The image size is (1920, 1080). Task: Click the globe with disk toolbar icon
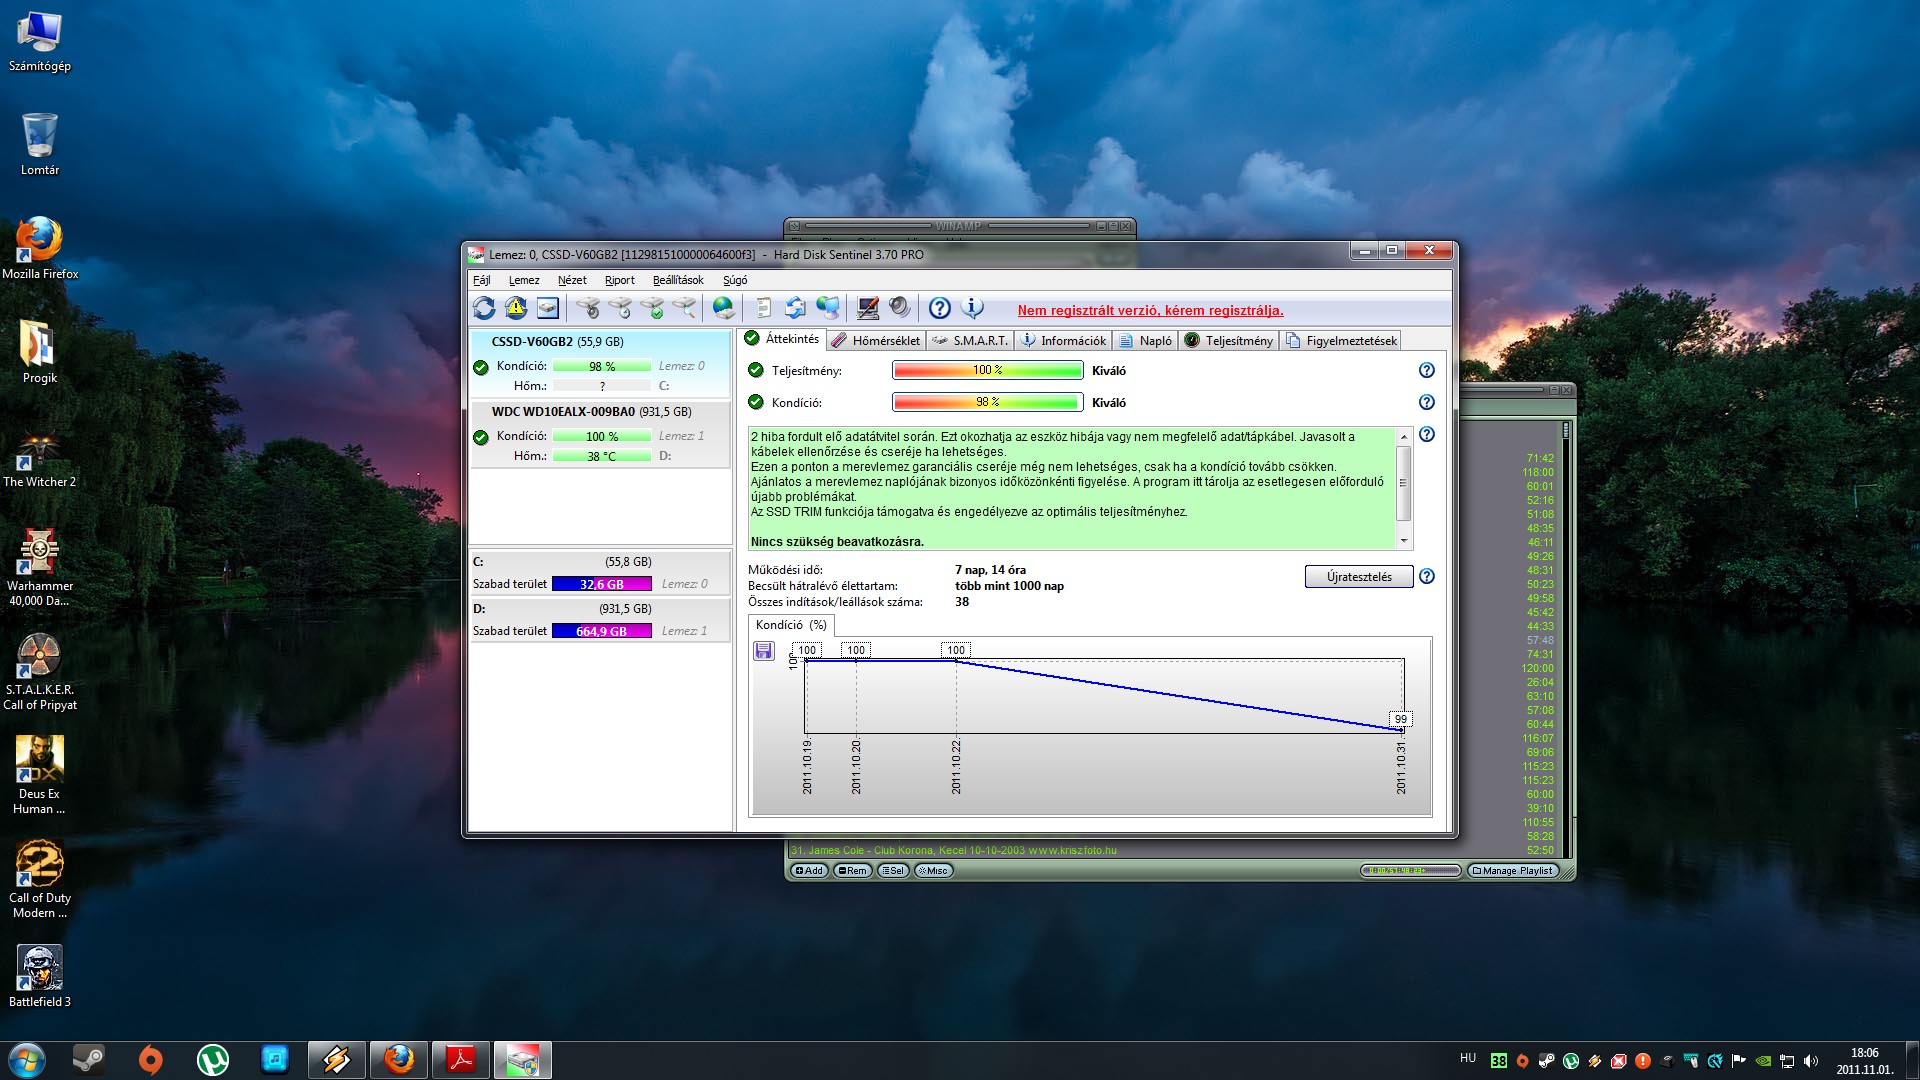(723, 308)
